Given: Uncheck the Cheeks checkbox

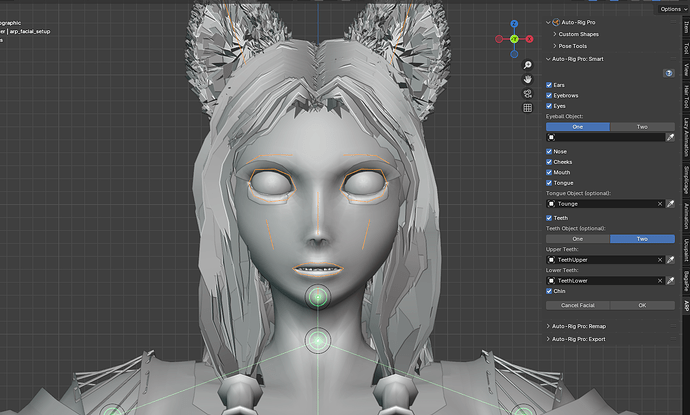Looking at the screenshot, I should [549, 162].
